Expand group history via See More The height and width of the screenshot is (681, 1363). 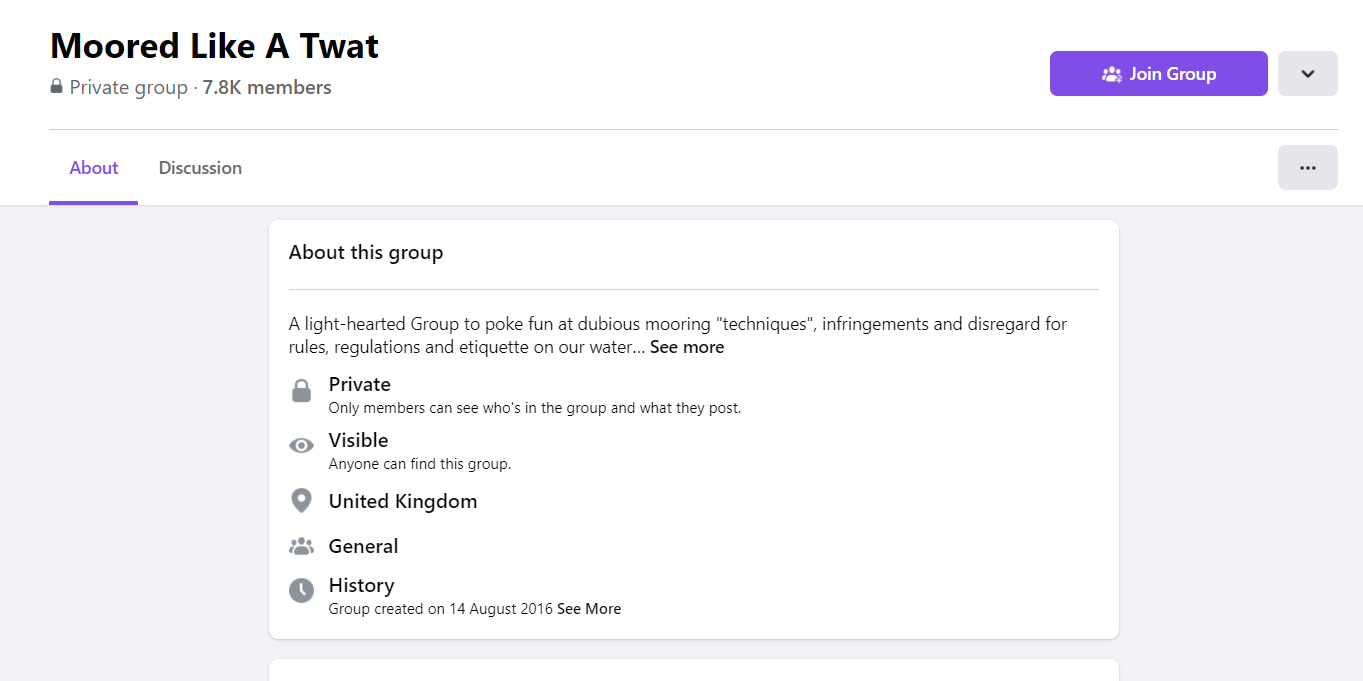point(589,609)
